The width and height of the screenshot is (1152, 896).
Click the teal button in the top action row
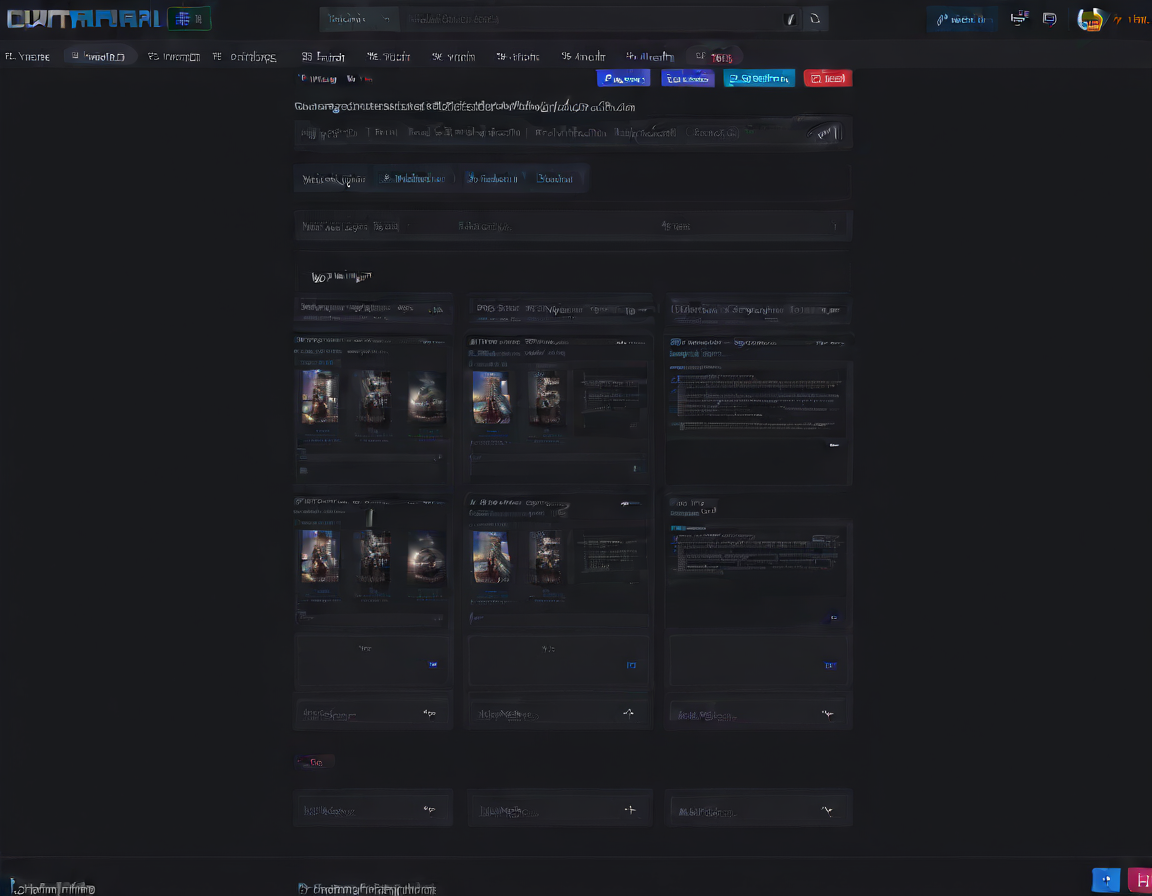coord(759,78)
